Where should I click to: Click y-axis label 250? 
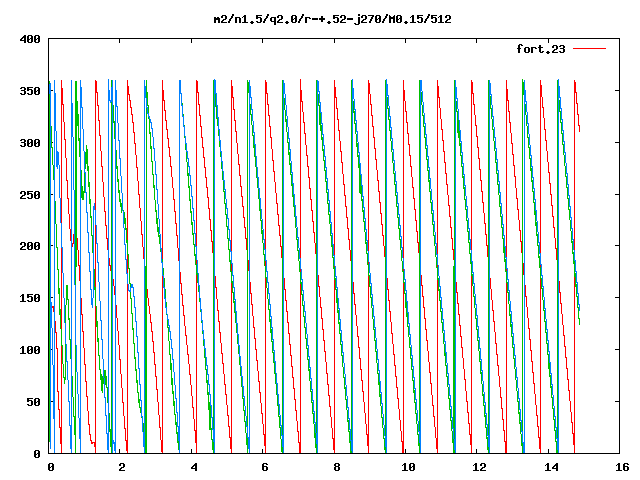tap(30, 195)
